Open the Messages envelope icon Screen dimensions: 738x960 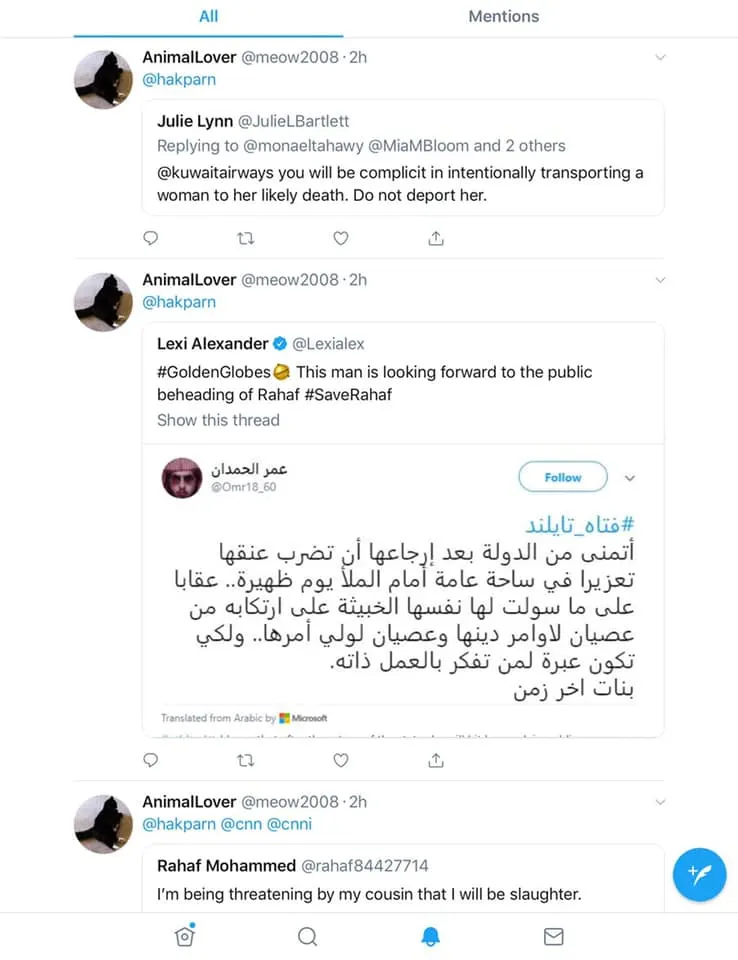click(553, 936)
